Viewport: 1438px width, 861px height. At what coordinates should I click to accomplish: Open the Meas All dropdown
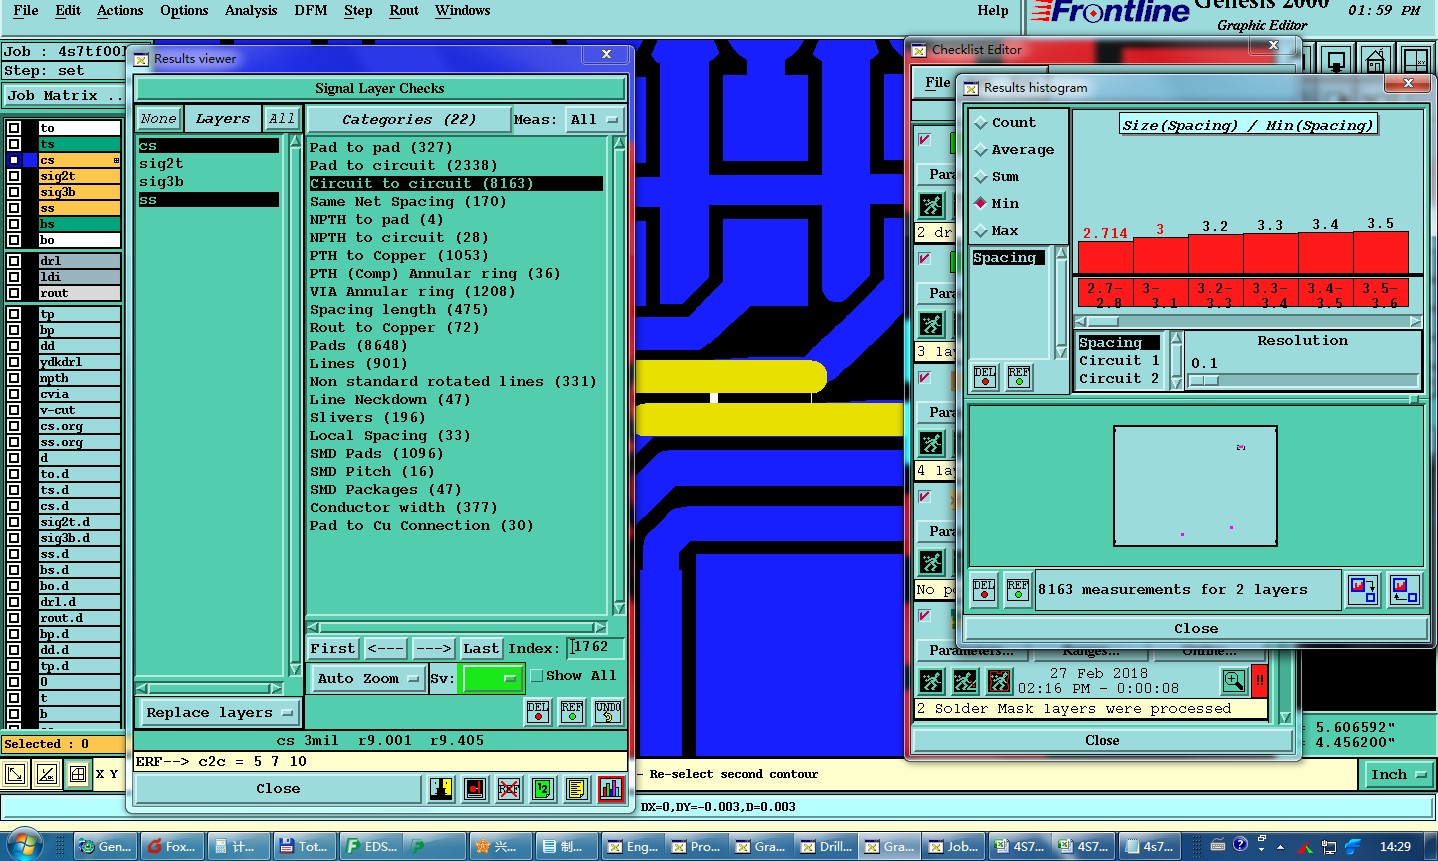[x=595, y=120]
